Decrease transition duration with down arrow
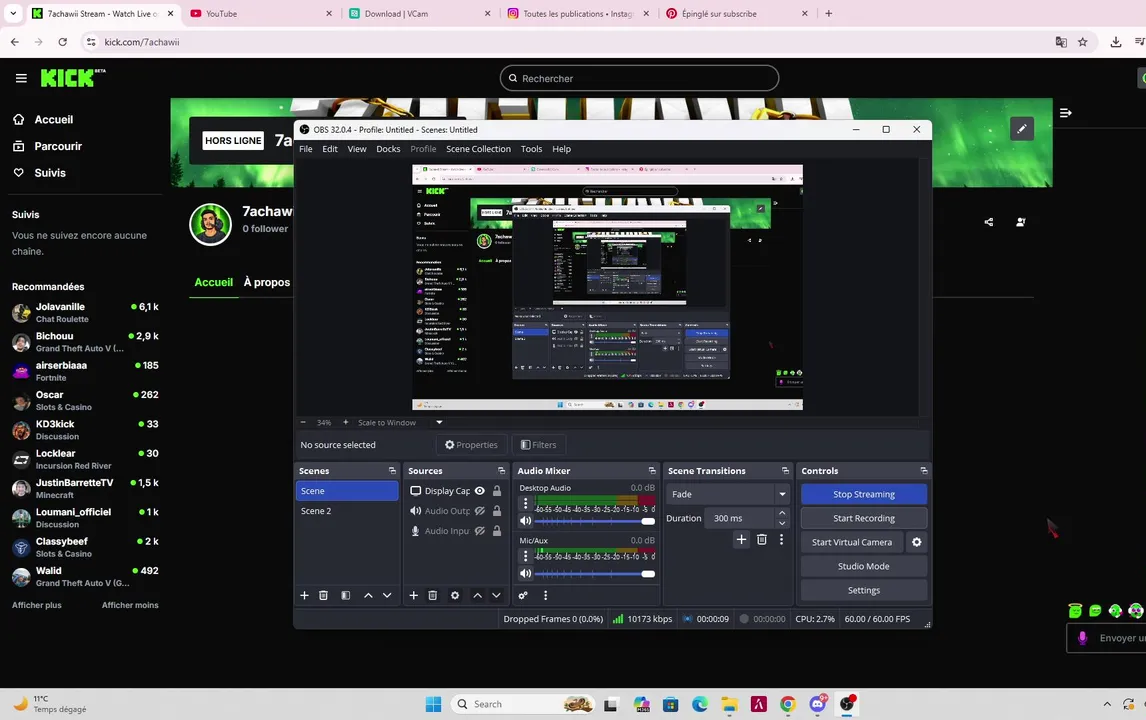 [782, 523]
